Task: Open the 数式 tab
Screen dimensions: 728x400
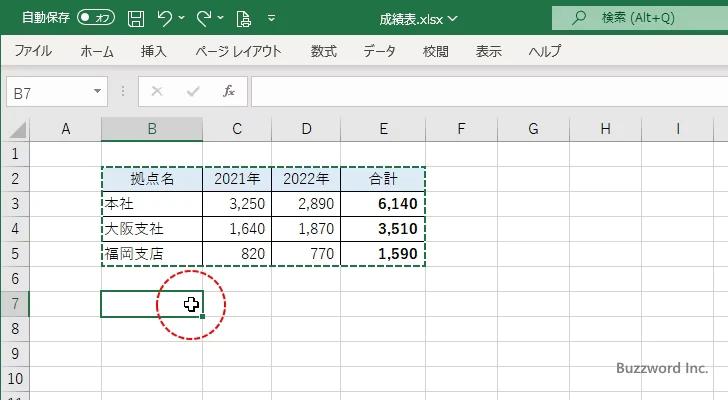Action: point(324,51)
